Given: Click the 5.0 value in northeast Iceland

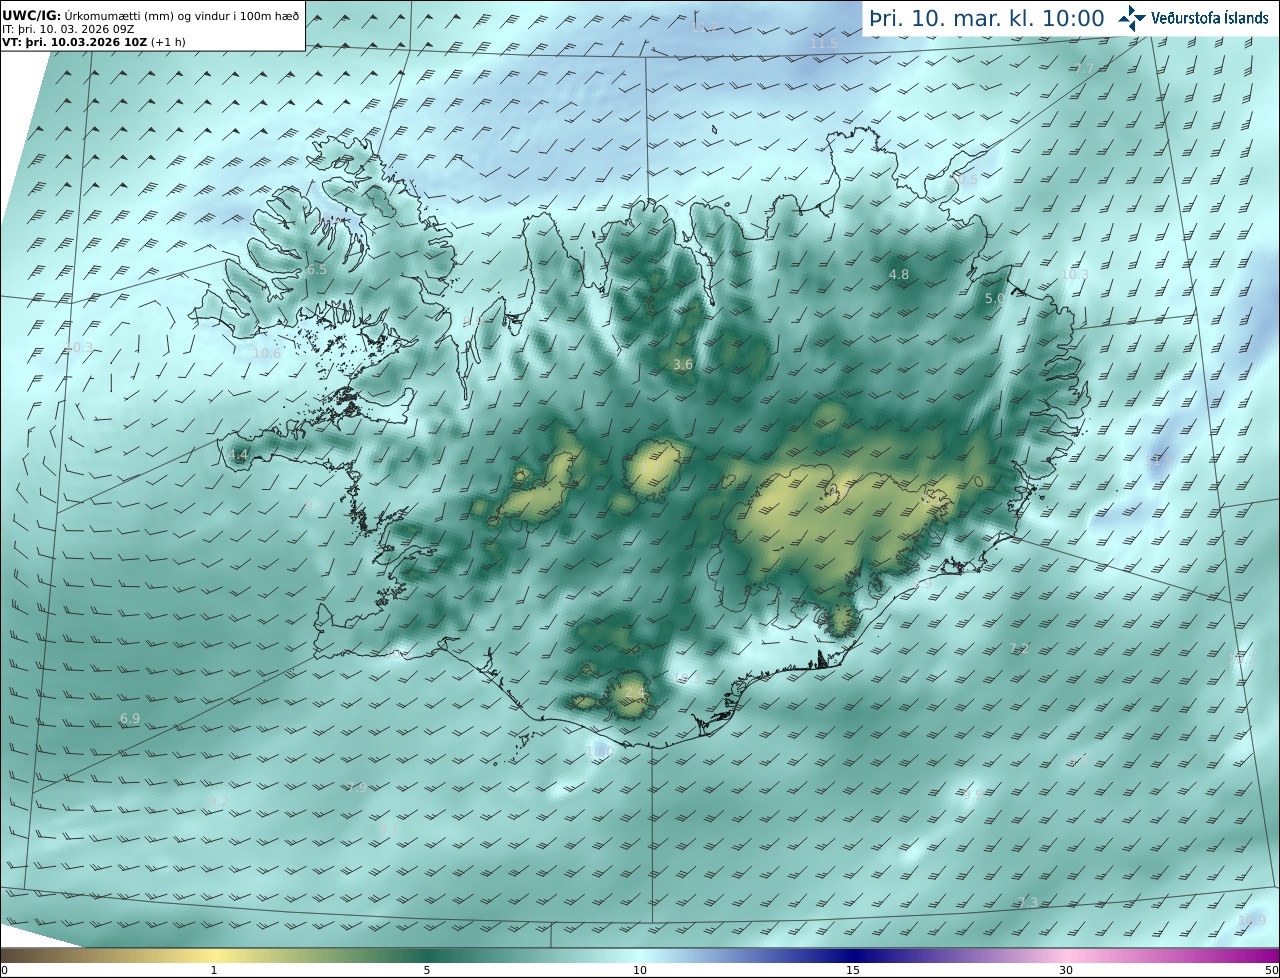Looking at the screenshot, I should click(x=995, y=299).
